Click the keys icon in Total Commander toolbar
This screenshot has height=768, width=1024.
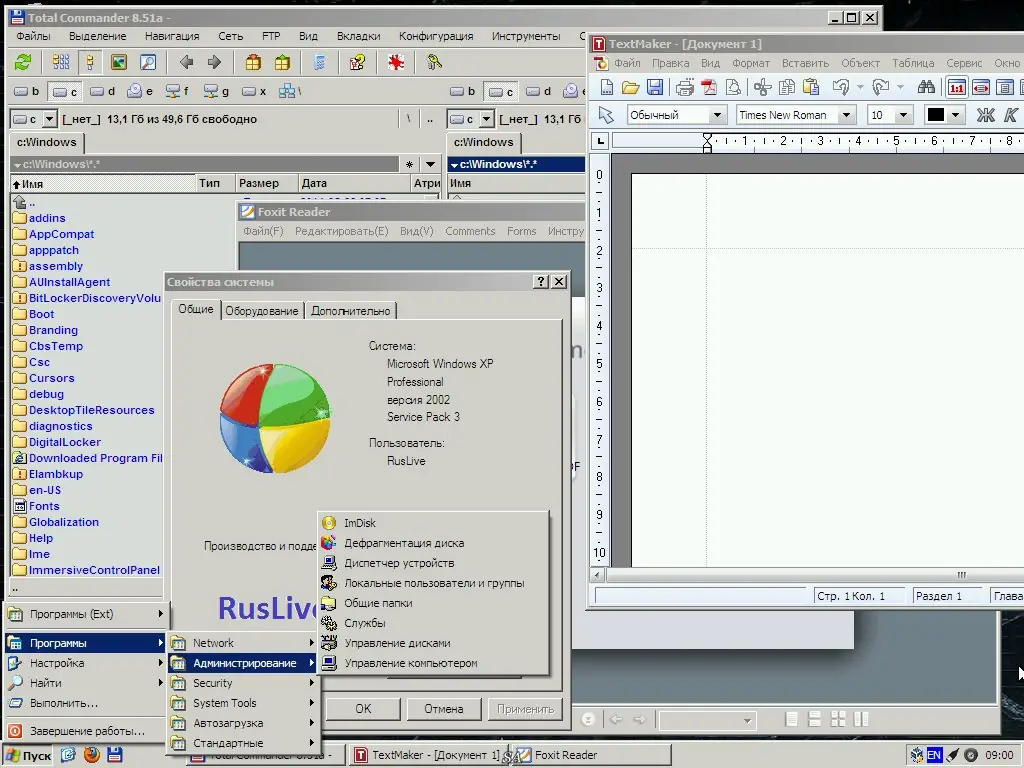click(x=434, y=63)
